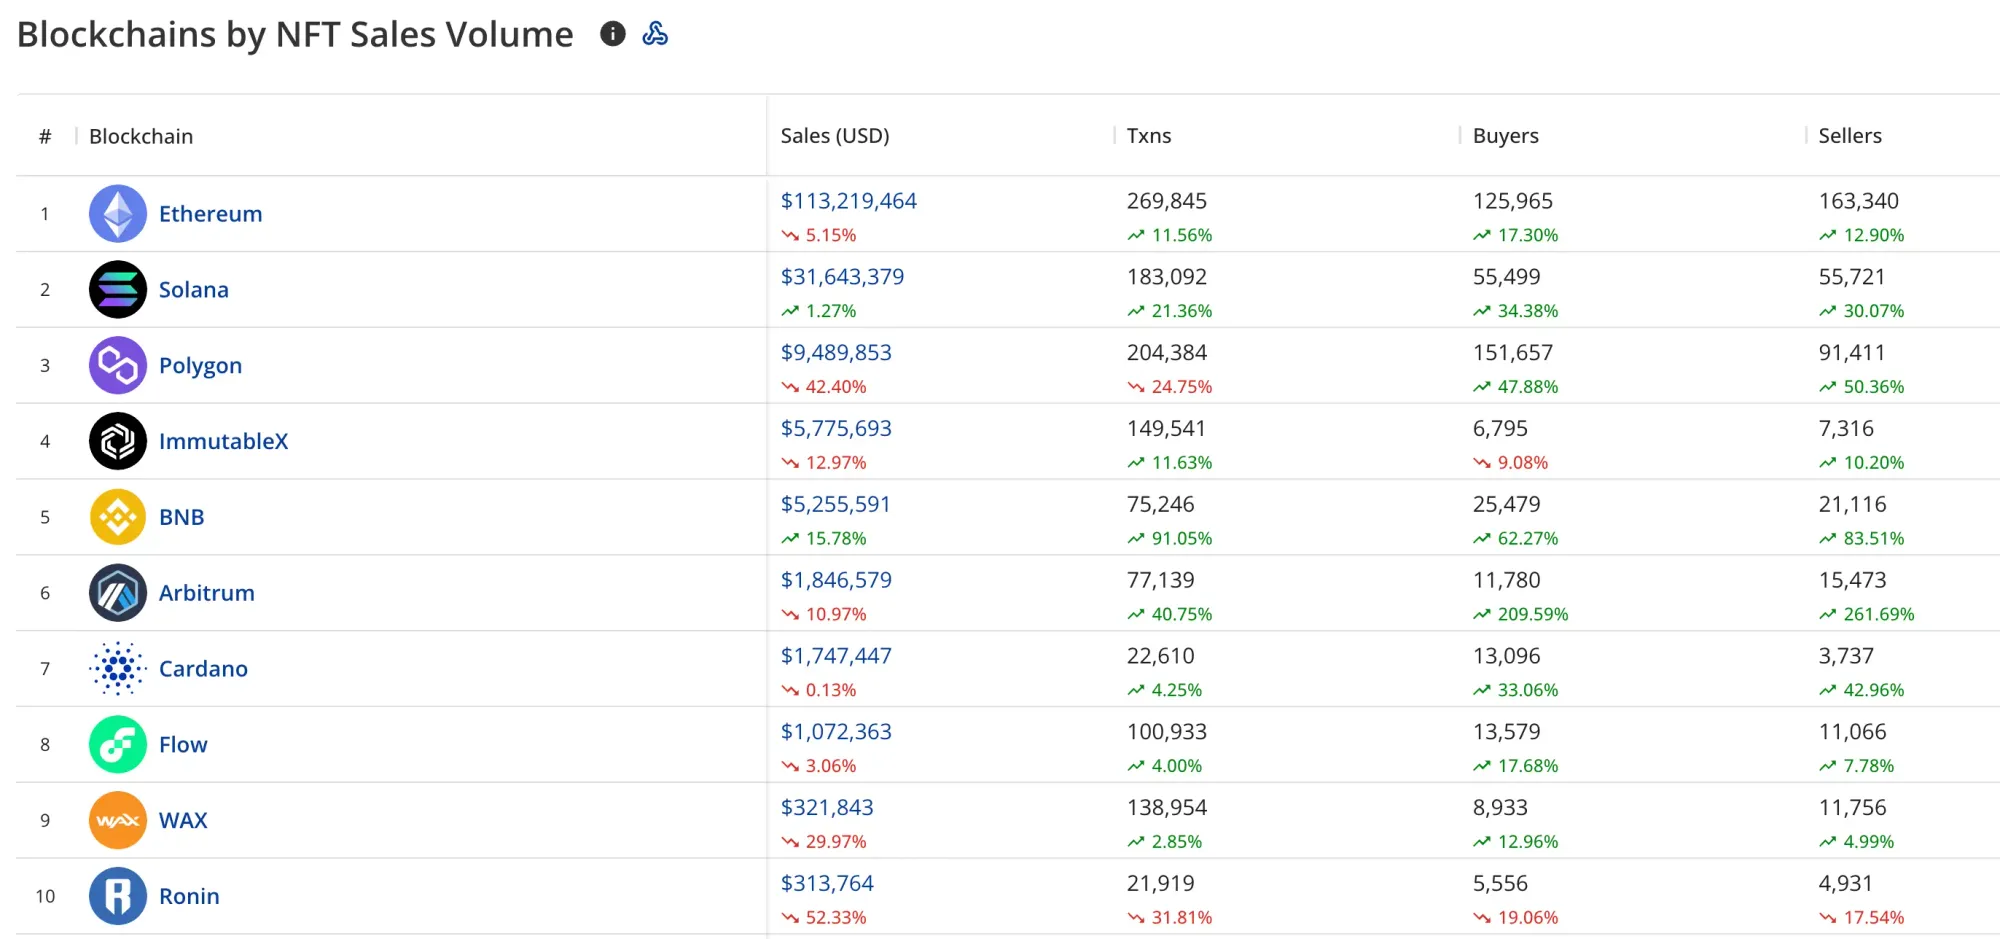Select Flow transactions count 100,933
The height and width of the screenshot is (939, 2000).
(x=1167, y=732)
